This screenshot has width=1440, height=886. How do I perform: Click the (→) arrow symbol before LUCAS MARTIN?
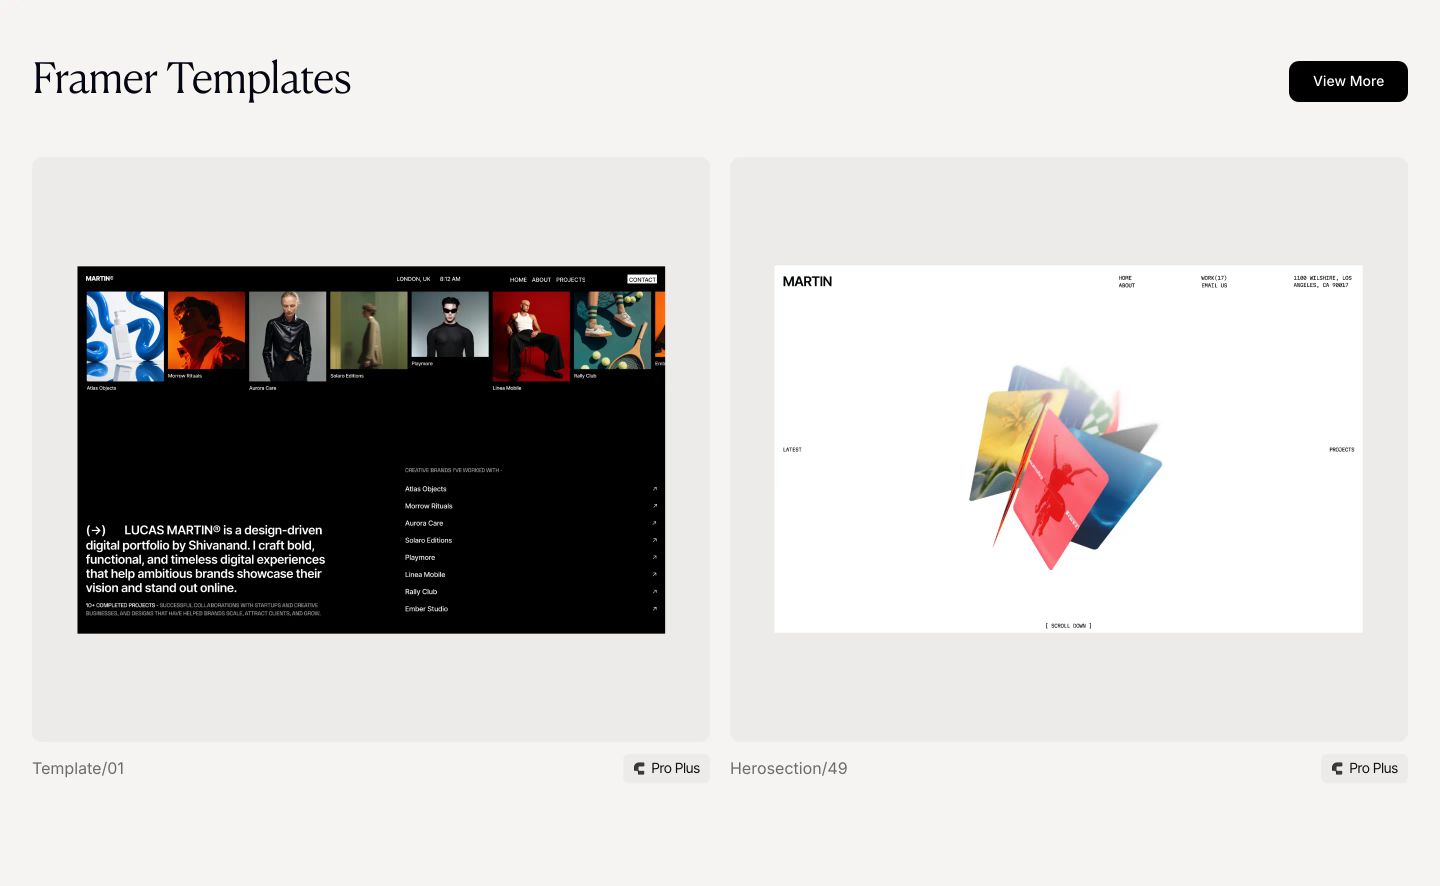[x=96, y=530]
